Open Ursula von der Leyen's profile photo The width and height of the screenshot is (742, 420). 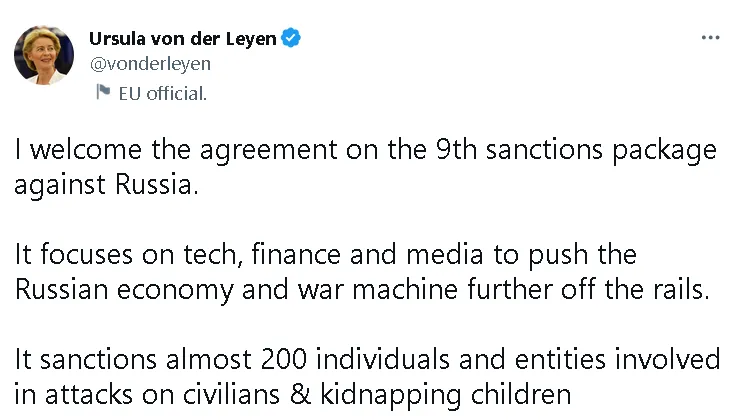[44, 56]
